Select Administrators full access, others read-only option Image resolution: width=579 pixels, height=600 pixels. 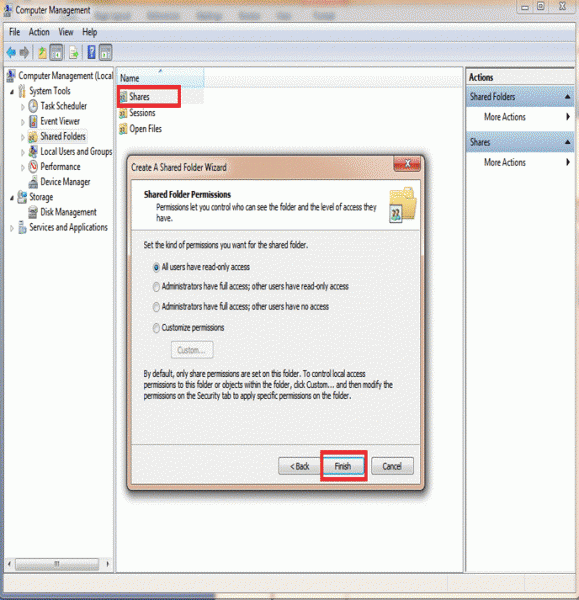coord(156,287)
